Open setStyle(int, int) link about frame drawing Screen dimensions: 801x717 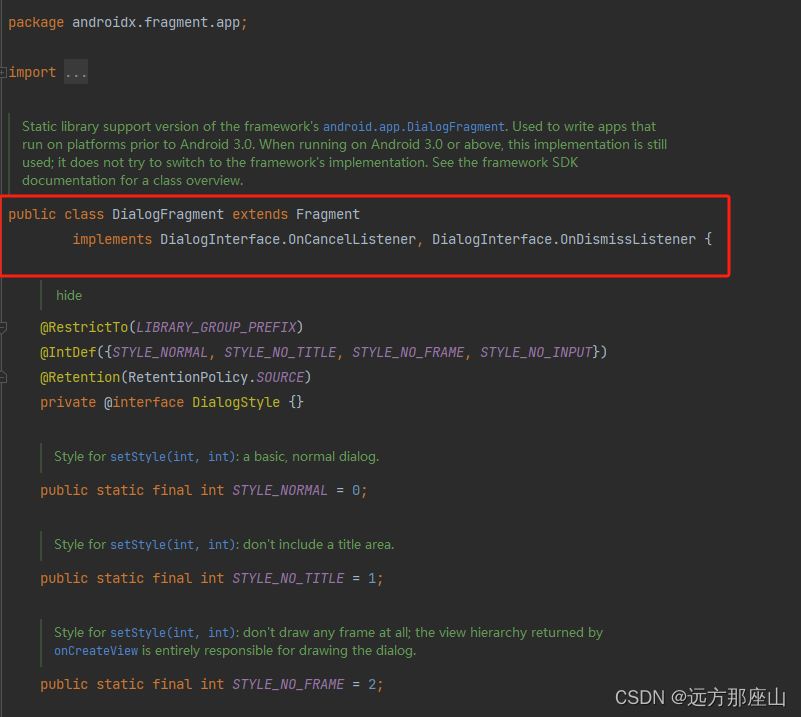pos(172,632)
